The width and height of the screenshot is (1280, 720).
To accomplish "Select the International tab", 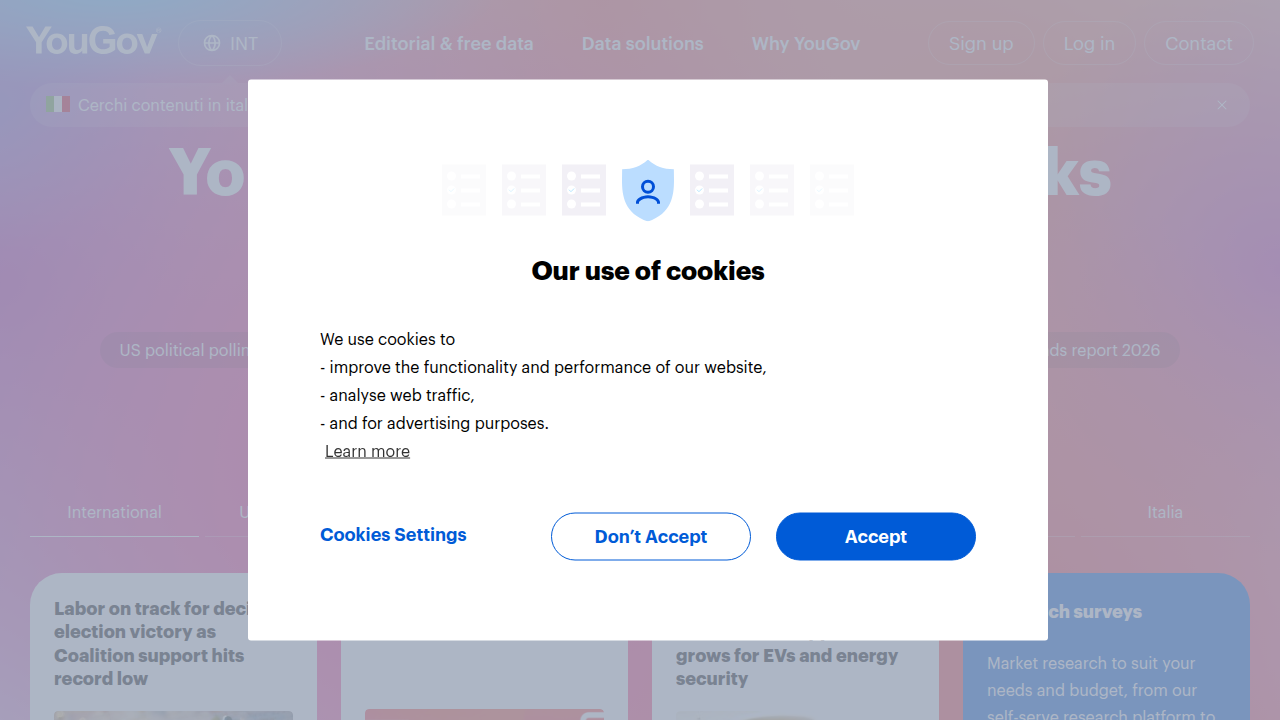I will pyautogui.click(x=114, y=512).
